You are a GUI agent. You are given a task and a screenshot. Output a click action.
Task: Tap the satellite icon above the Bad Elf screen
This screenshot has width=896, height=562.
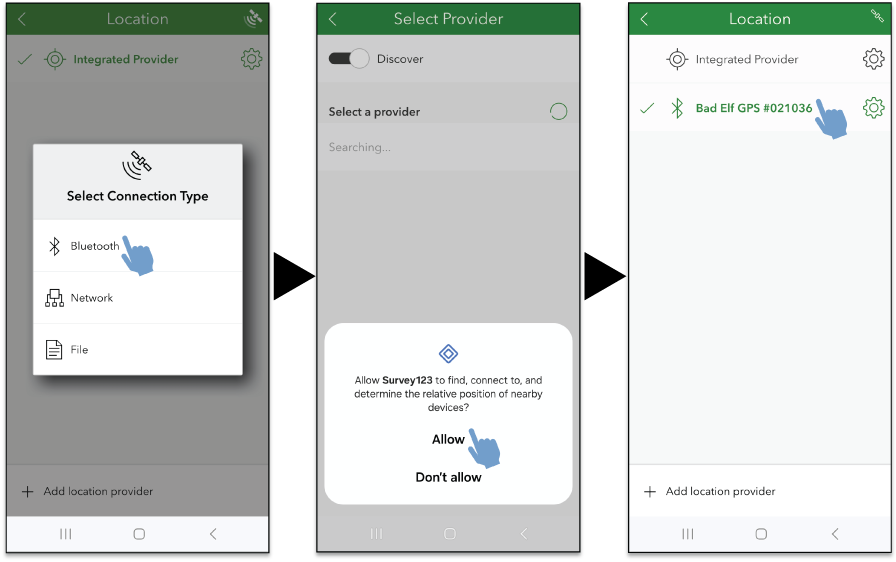pyautogui.click(x=876, y=15)
